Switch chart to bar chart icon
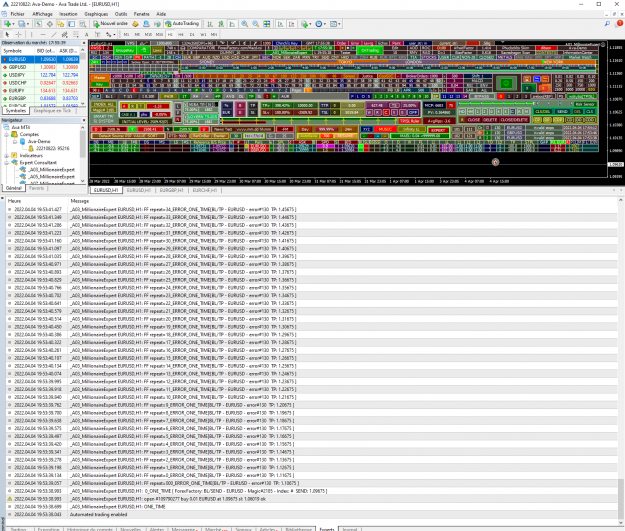The image size is (625, 531). [210, 24]
